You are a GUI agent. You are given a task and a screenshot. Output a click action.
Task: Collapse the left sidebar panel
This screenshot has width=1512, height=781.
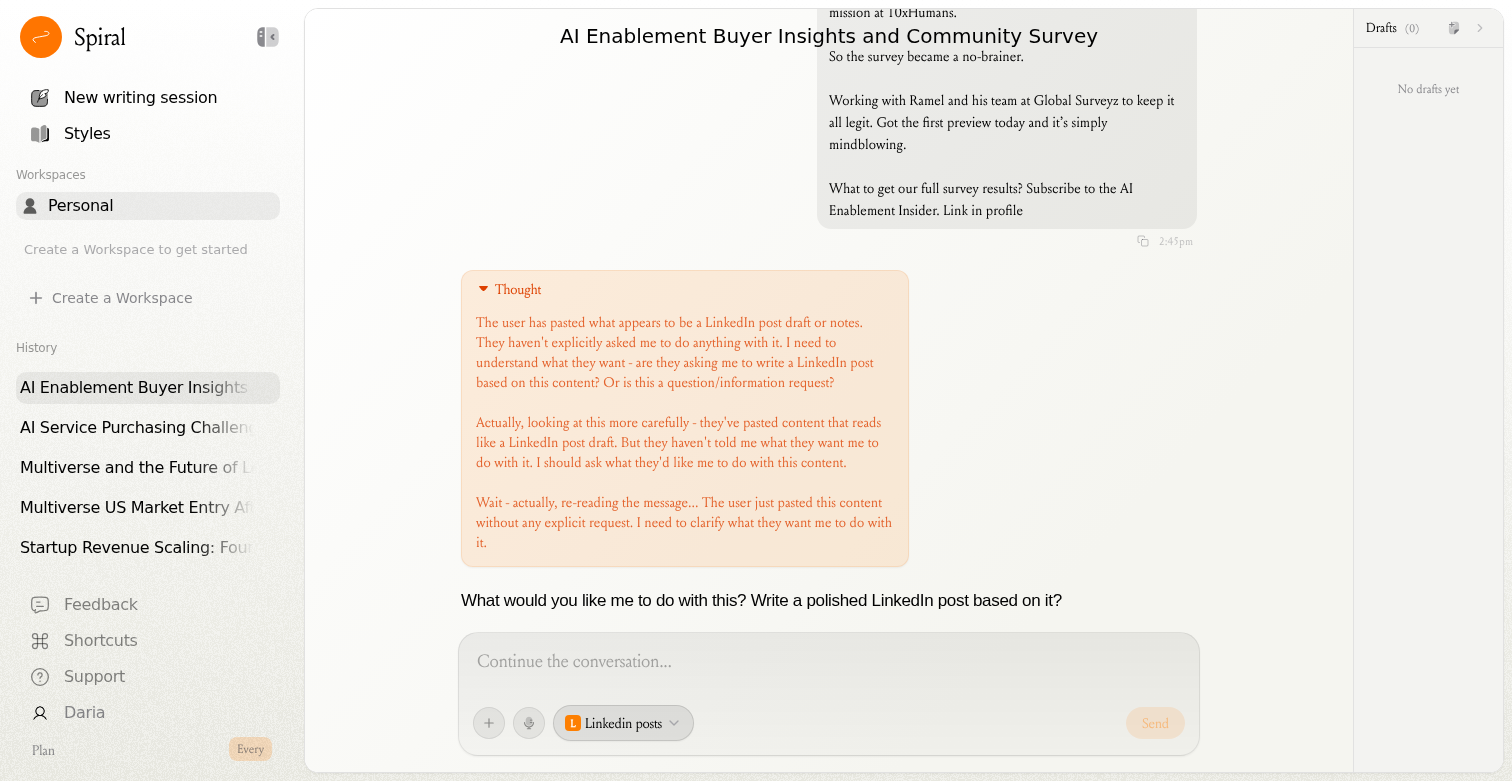268,37
